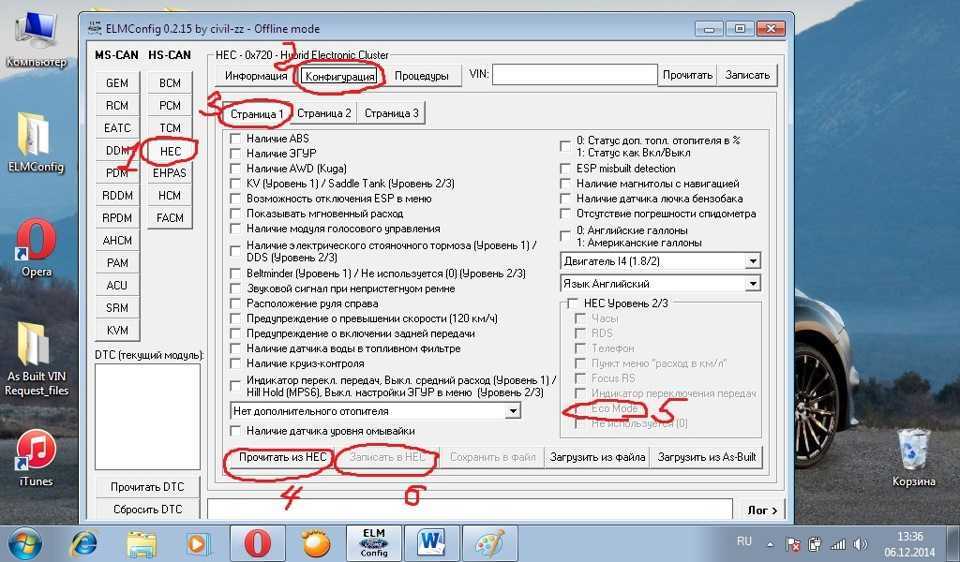960x562 pixels.
Task: Click into the VIN input field
Action: point(575,75)
